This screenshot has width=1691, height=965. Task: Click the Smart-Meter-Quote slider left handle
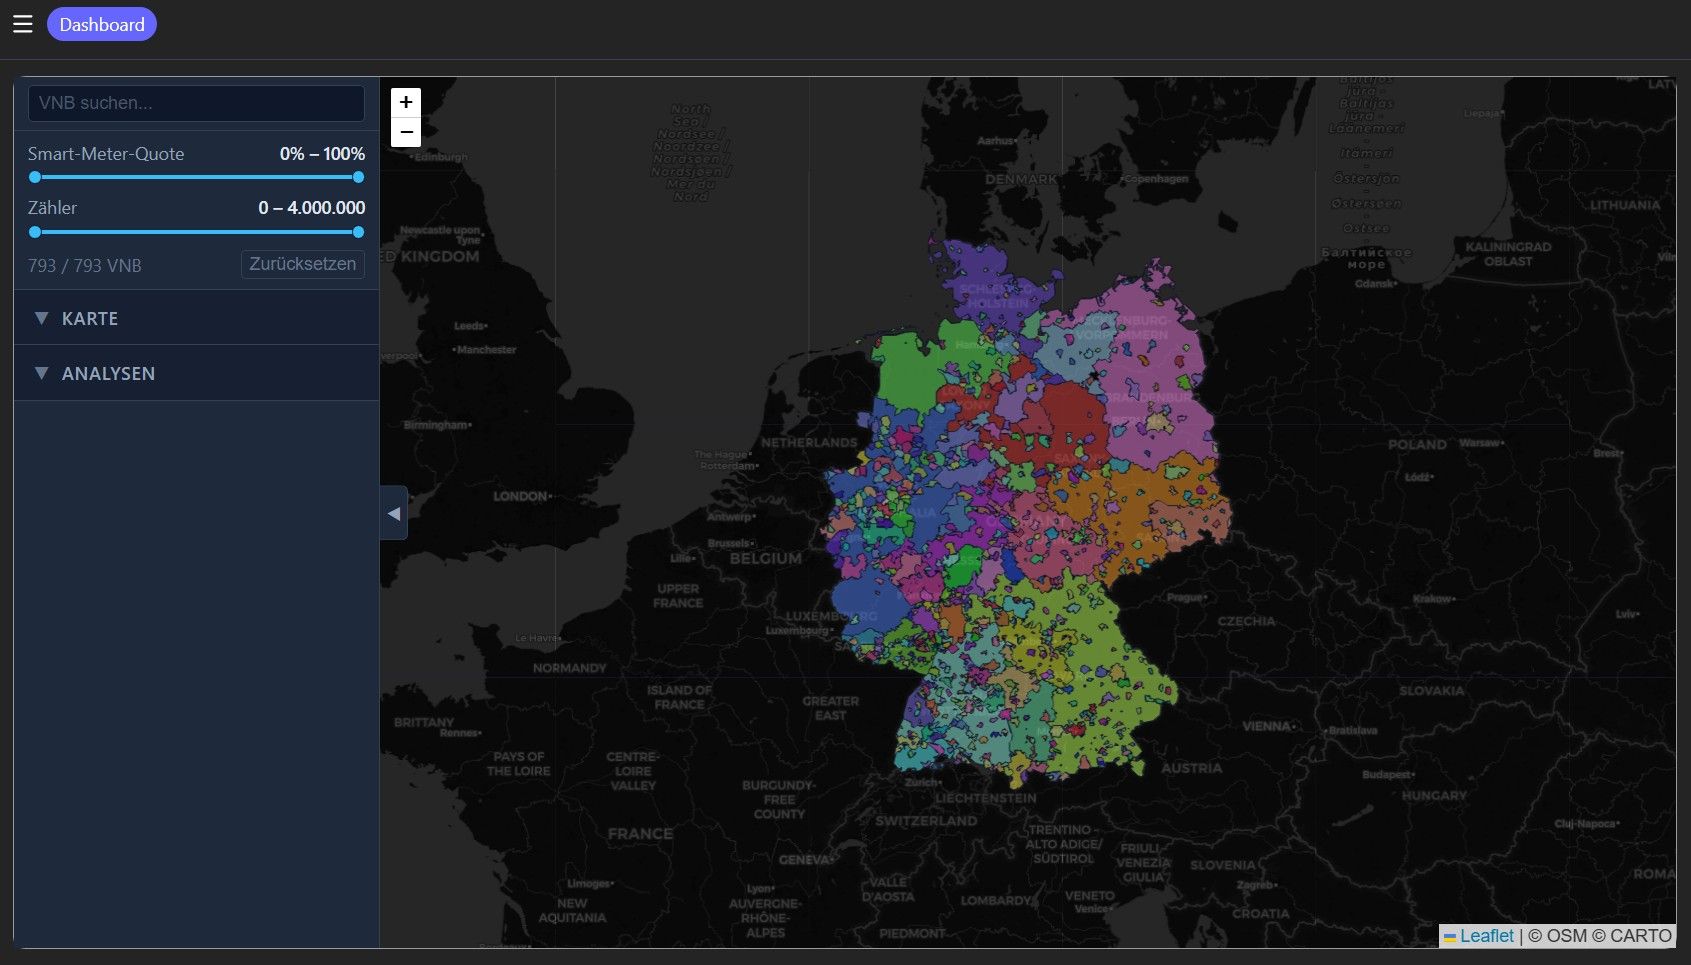click(x=35, y=177)
